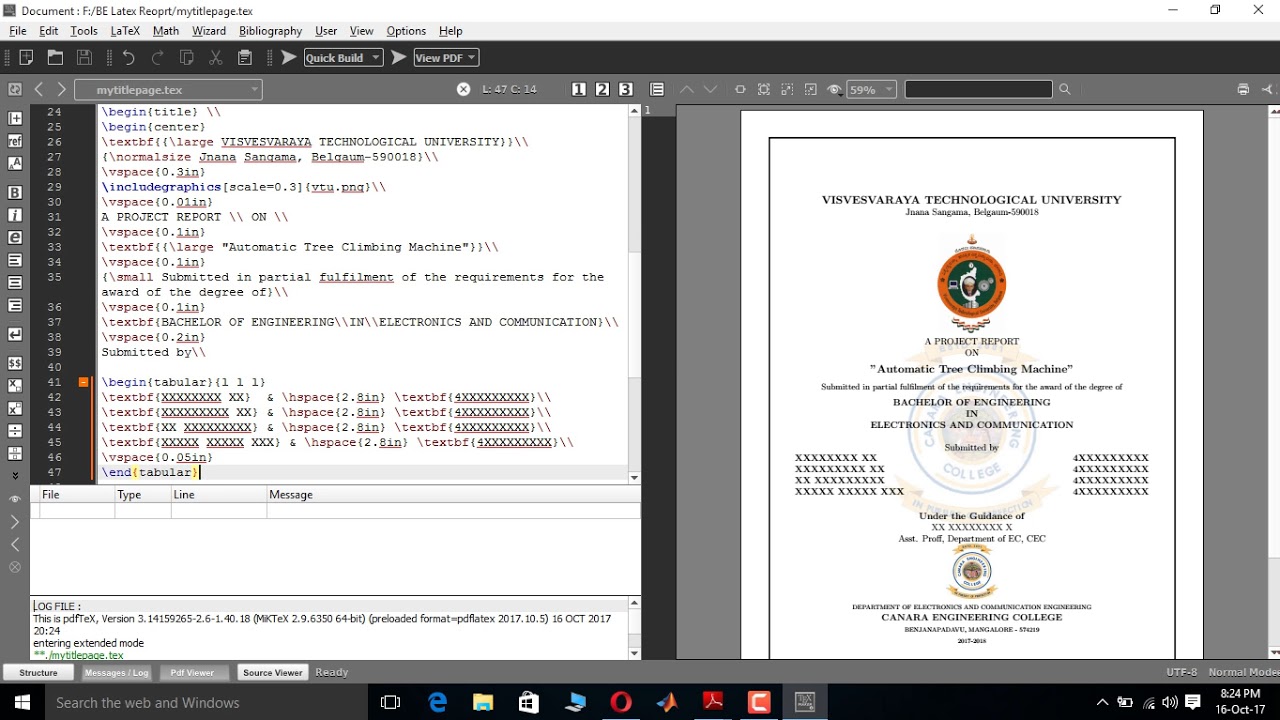Insert a reference using the ref icon
This screenshot has height=720, width=1280.
(15, 141)
